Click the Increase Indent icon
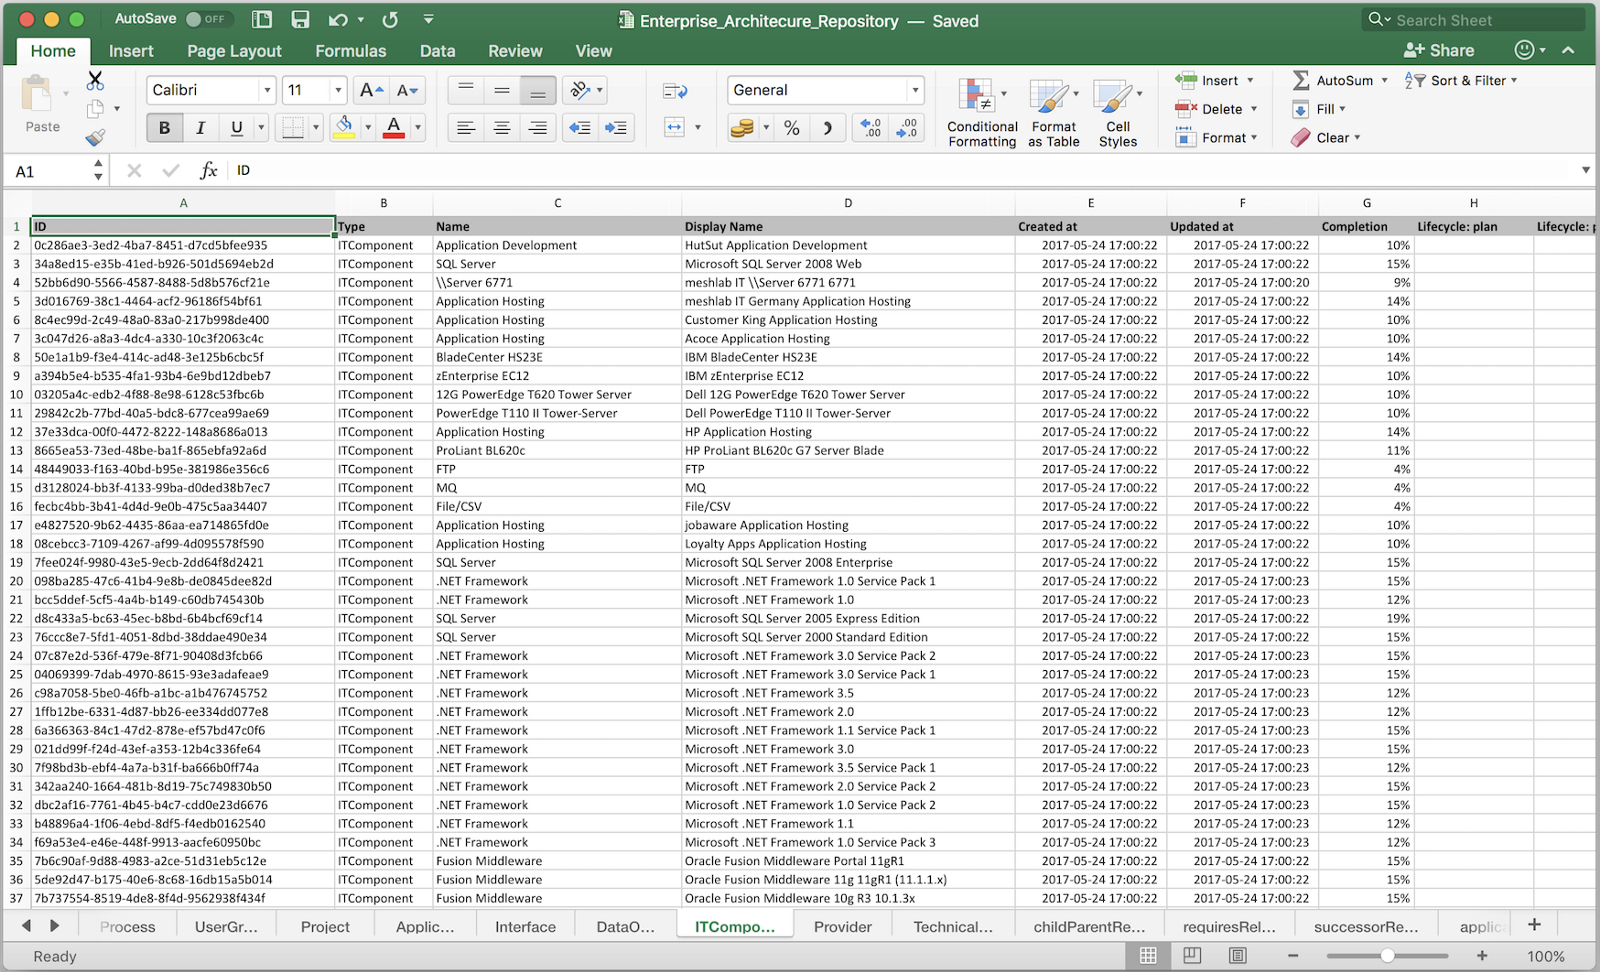This screenshot has width=1600, height=972. pyautogui.click(x=616, y=127)
